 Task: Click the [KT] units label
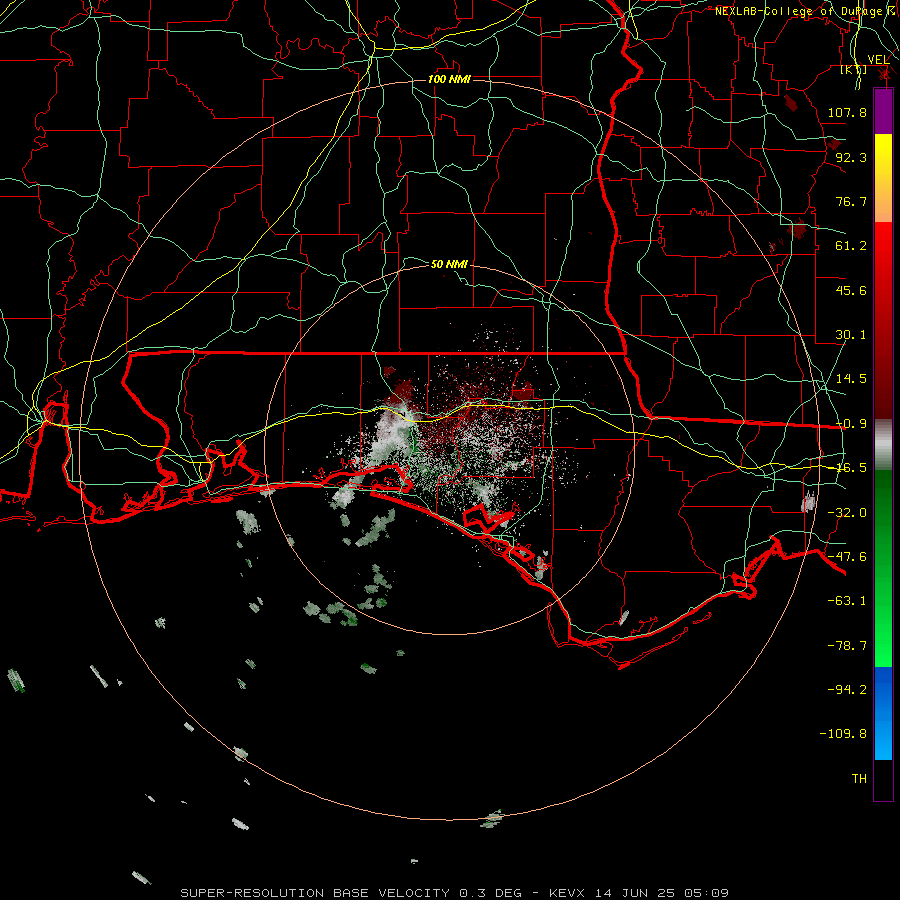click(x=854, y=70)
